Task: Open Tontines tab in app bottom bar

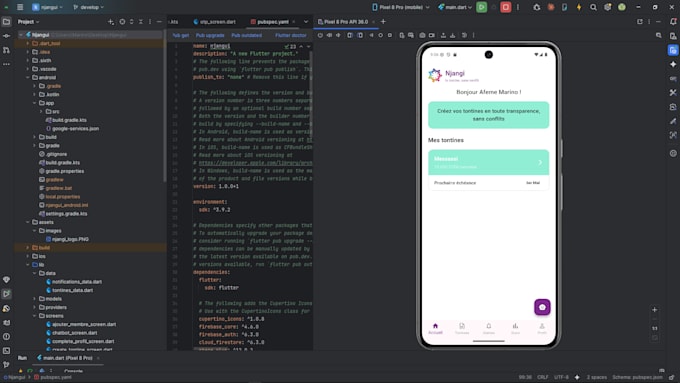Action: point(462,328)
